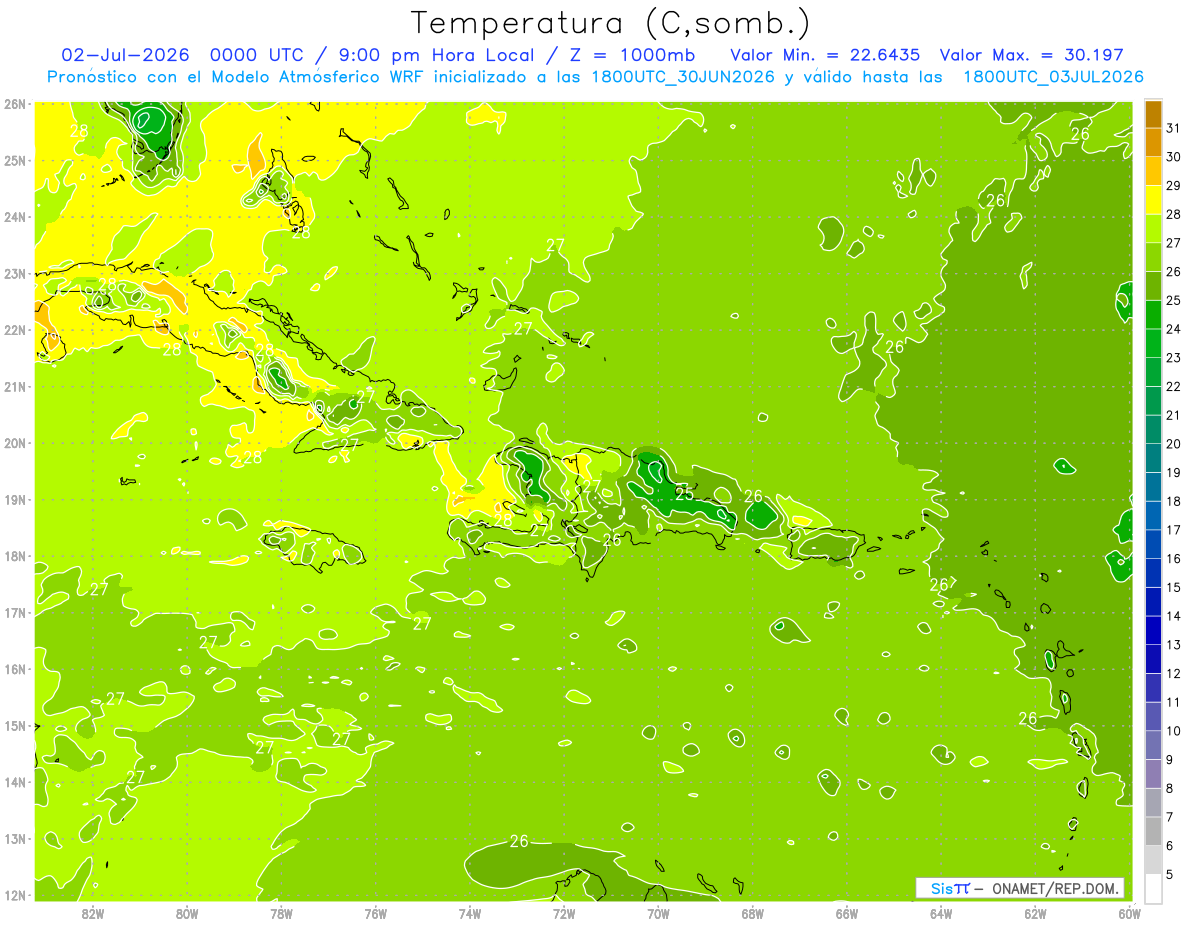Screen dimensions: 1200x927
Task: Click the 82W longitude axis label
Action: pos(92,913)
